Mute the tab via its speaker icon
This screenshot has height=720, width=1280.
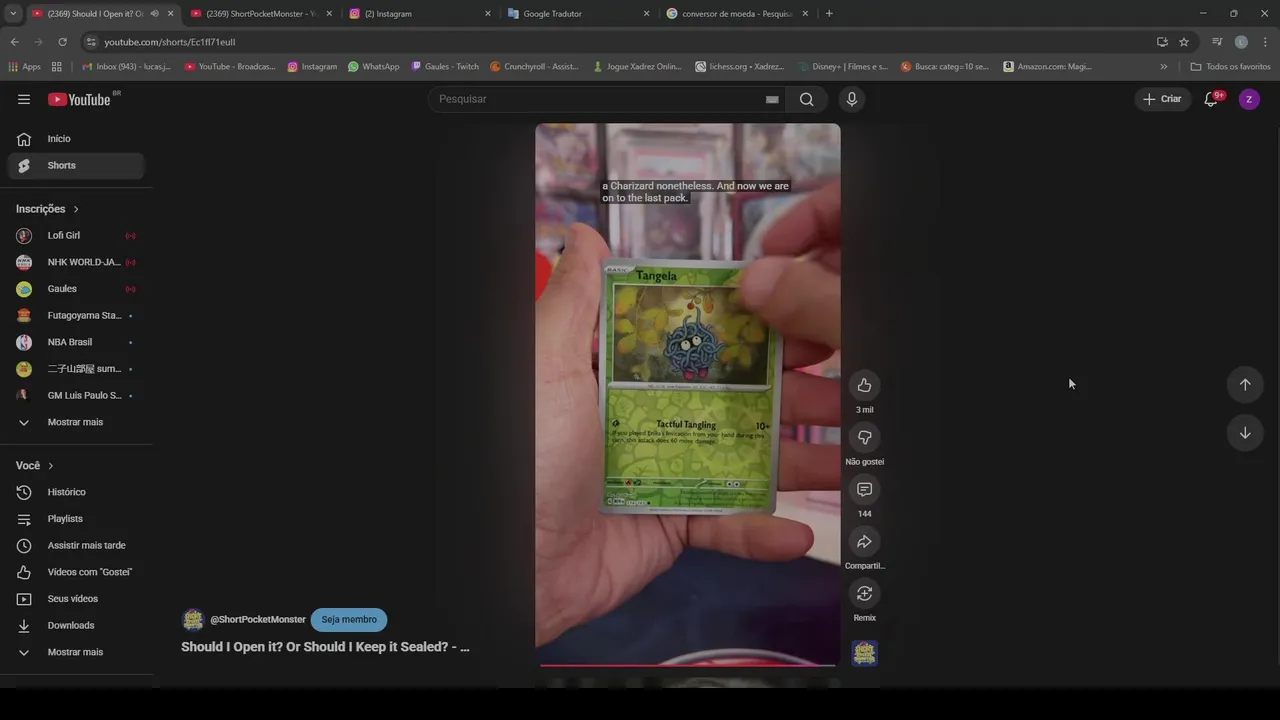click(x=154, y=14)
